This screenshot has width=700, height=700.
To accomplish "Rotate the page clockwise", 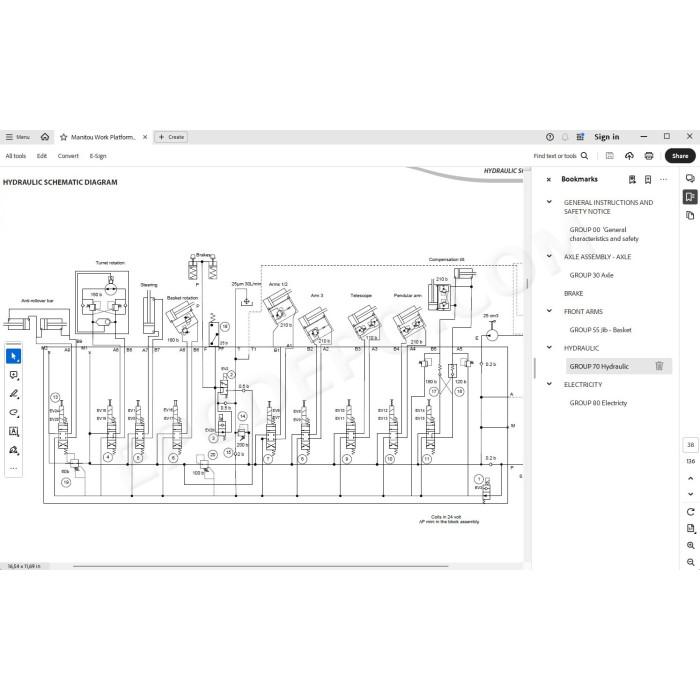I will point(690,512).
